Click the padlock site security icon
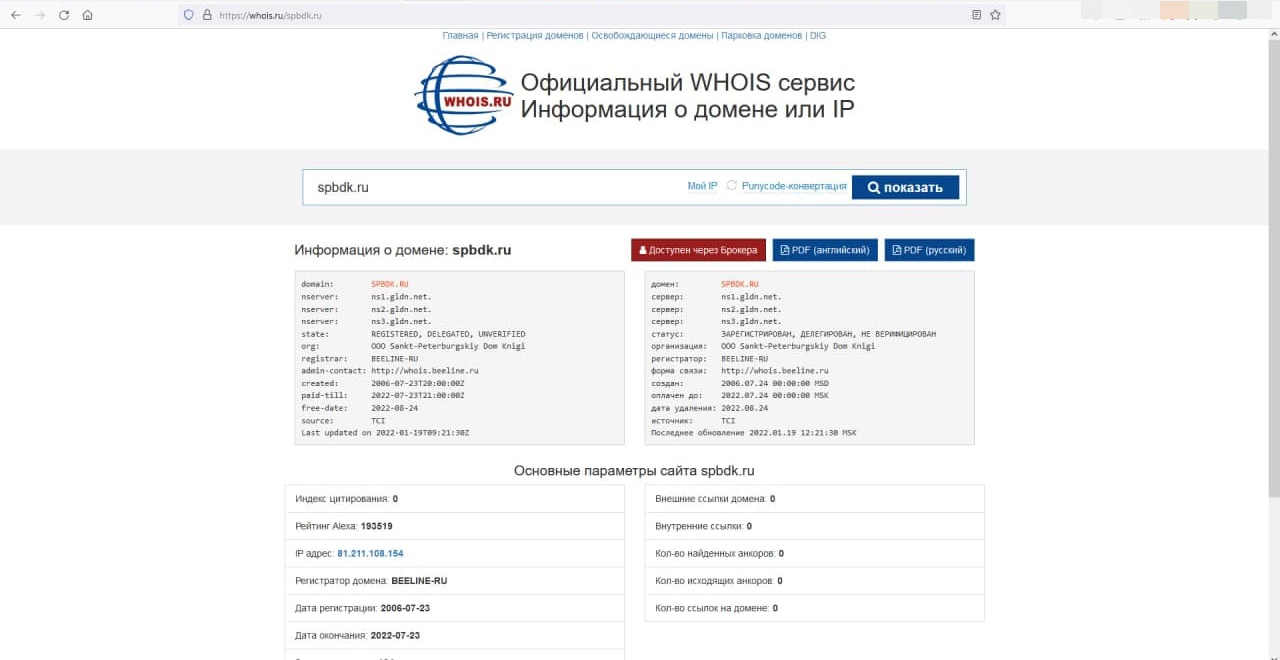Viewport: 1280px width, 660px height. [208, 15]
